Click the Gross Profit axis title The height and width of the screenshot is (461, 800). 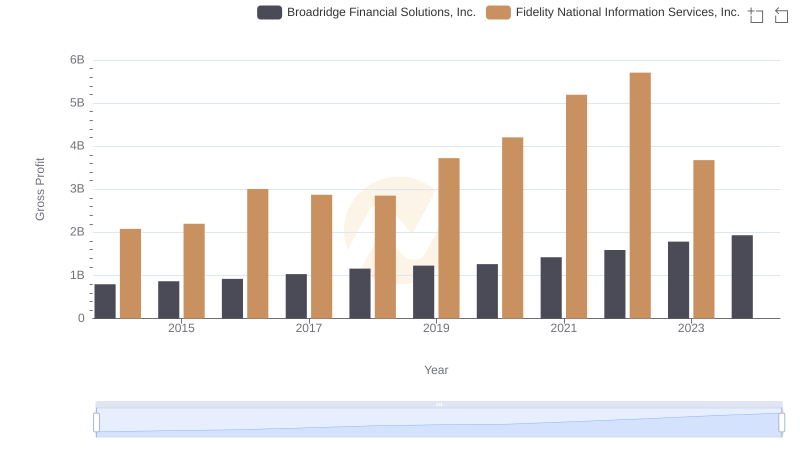(40, 189)
